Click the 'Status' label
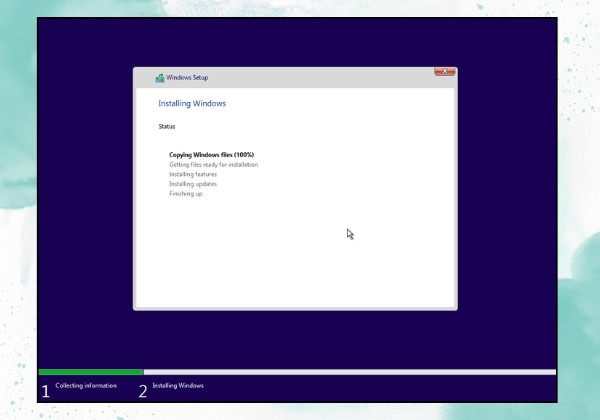 pos(167,127)
